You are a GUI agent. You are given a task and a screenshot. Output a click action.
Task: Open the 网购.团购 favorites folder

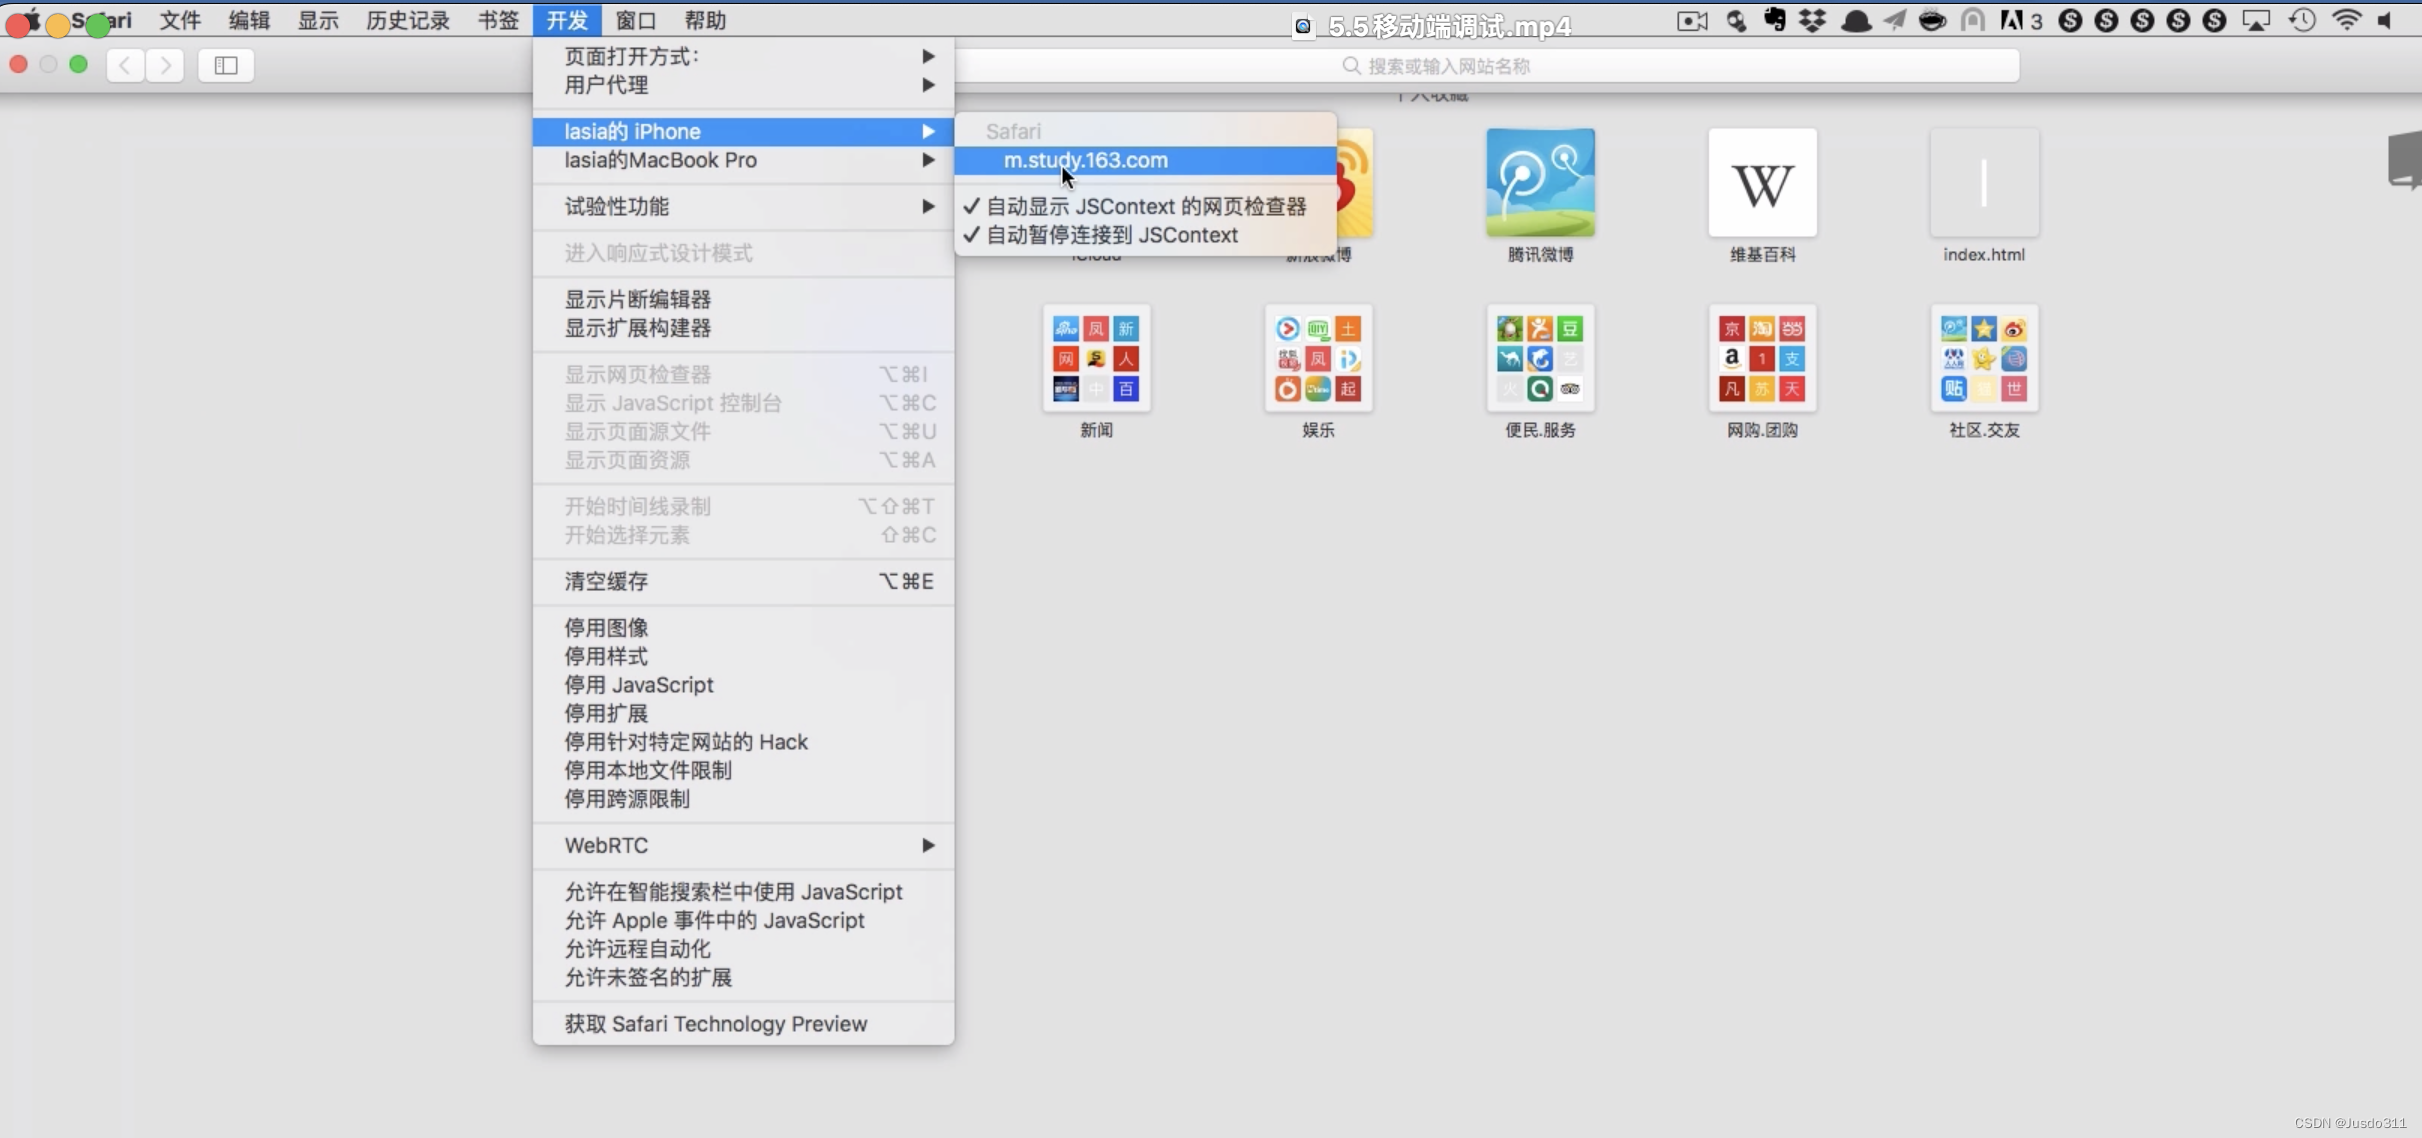pyautogui.click(x=1762, y=358)
